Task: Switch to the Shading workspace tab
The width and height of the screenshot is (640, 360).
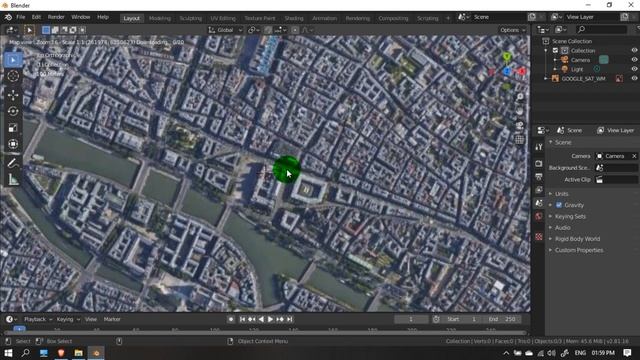Action: click(x=294, y=18)
